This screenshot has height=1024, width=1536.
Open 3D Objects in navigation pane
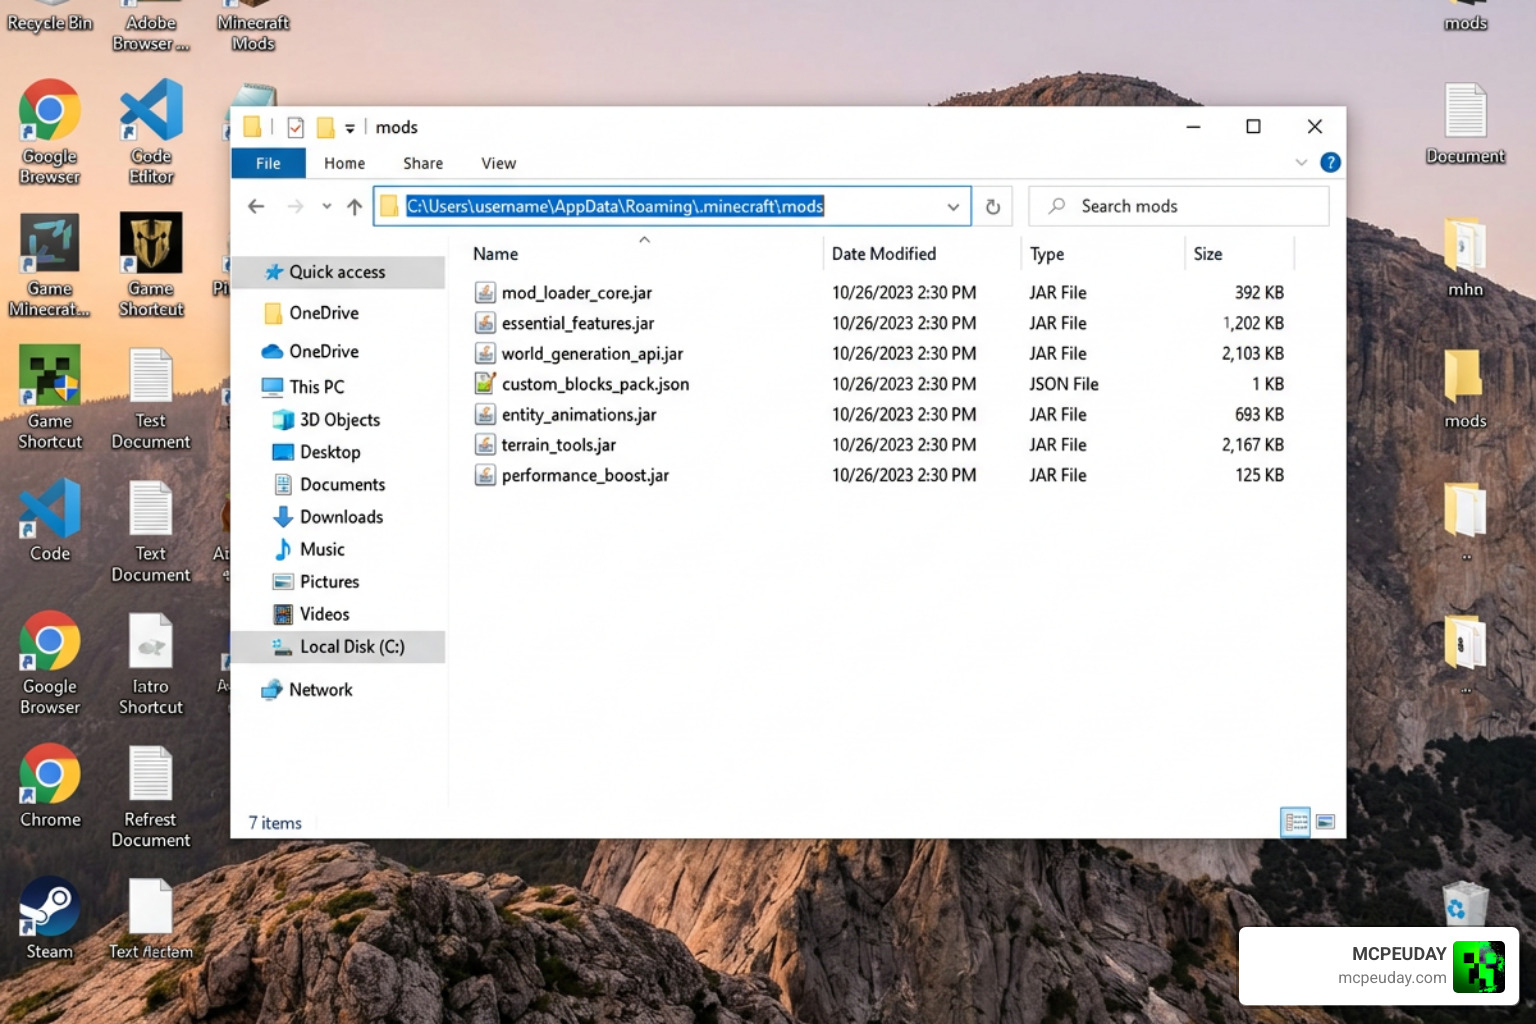coord(339,420)
